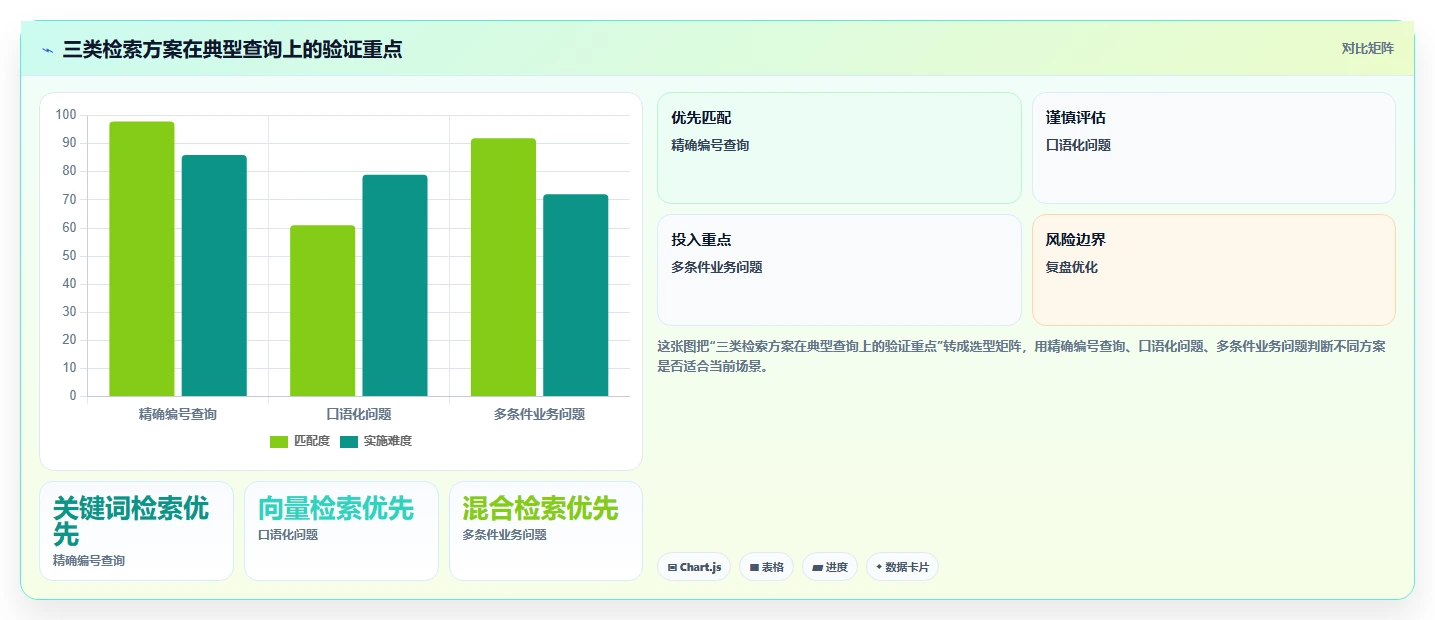Click the 匹配度 bar for 精确编号查询
Viewport: 1435px width, 620px height.
click(x=142, y=259)
